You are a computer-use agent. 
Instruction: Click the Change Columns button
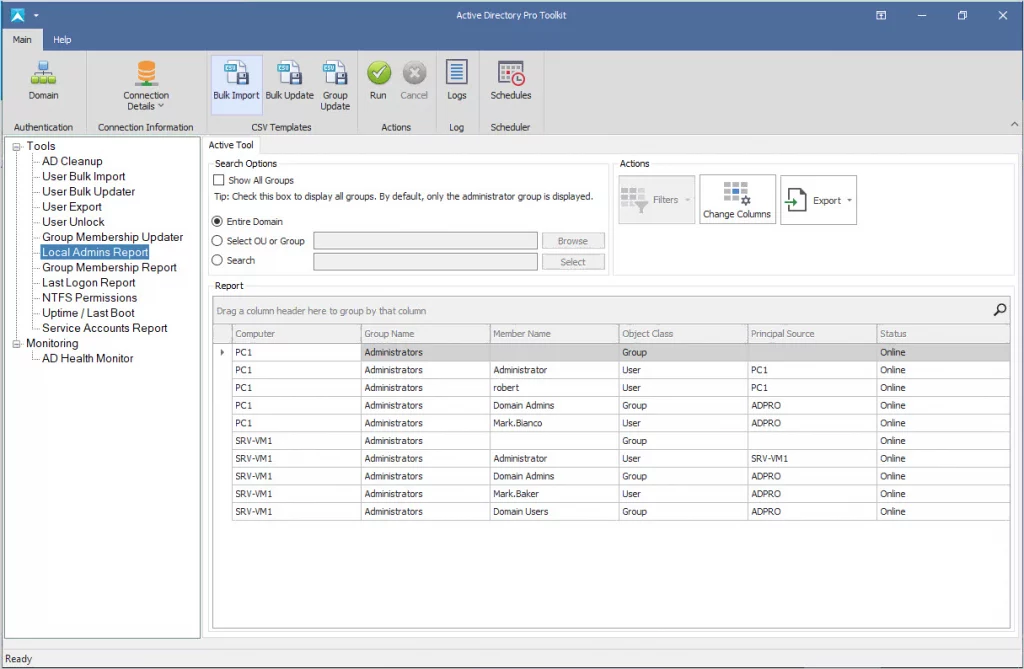pyautogui.click(x=737, y=199)
